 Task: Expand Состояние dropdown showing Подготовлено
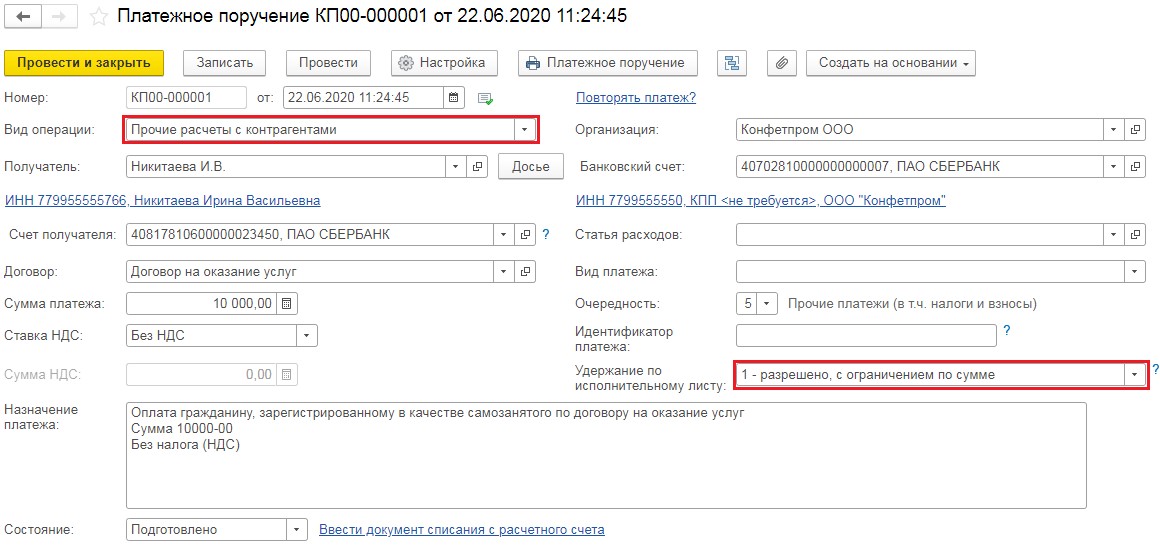point(297,529)
